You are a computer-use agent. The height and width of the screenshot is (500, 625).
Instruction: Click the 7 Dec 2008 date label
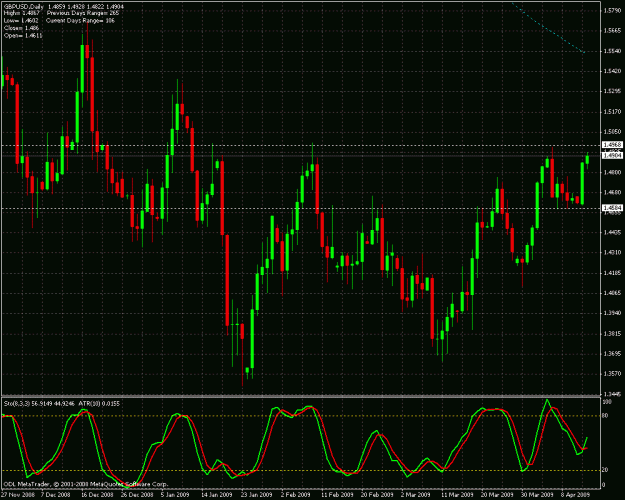pos(55,495)
